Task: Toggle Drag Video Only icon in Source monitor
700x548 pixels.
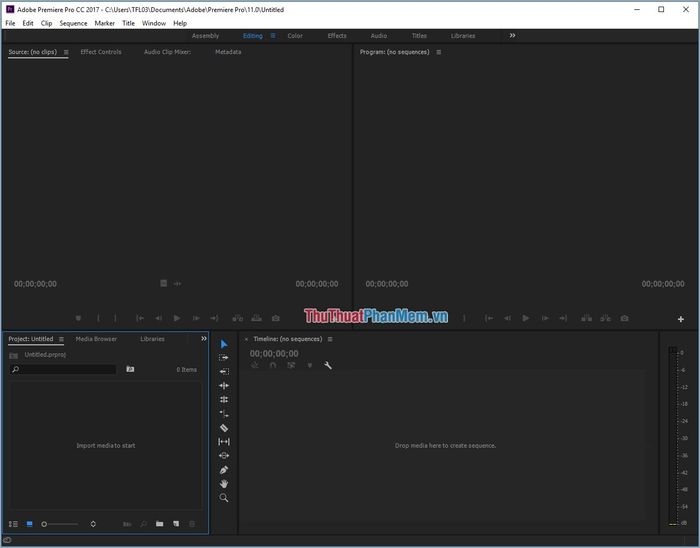Action: 163,283
